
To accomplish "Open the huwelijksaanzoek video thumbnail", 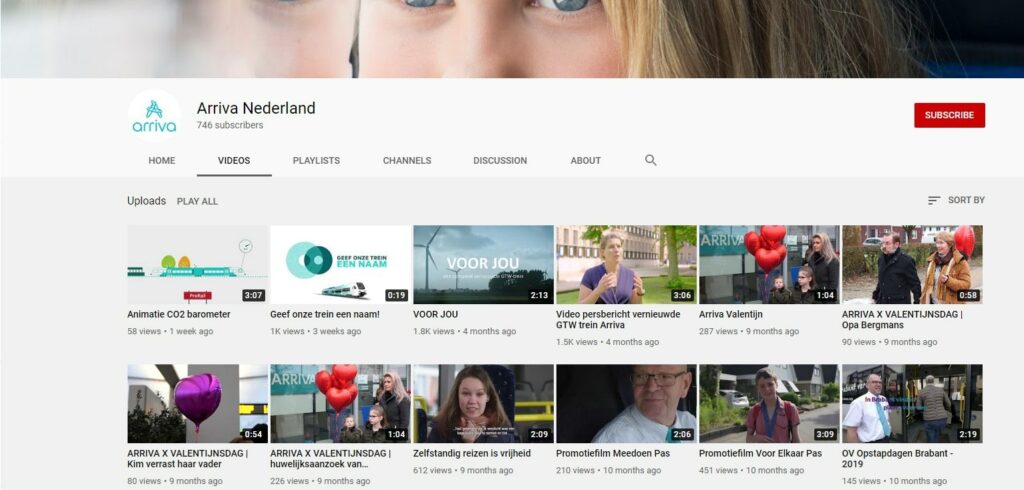I will tap(340, 404).
